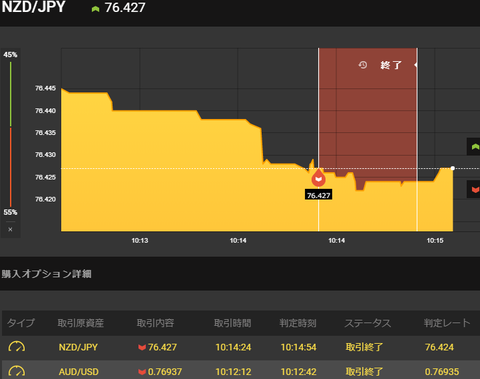This screenshot has height=379, width=480.
Task: Click the 取引時間 column header
Action: (233, 323)
